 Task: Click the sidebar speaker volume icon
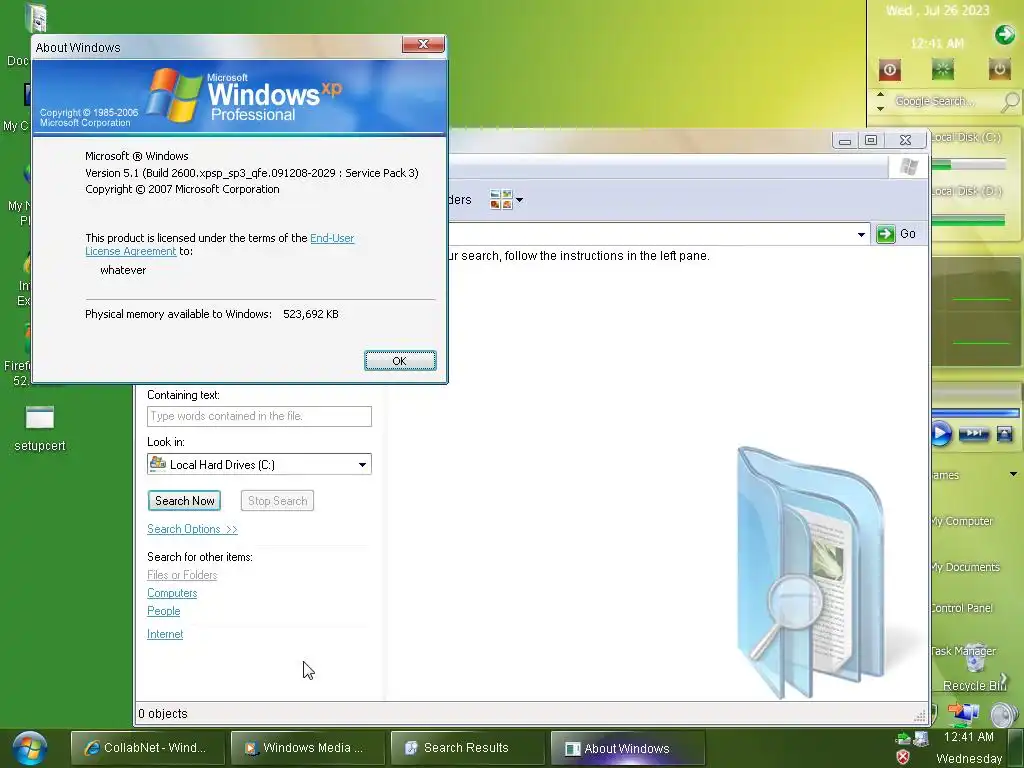(1004, 715)
